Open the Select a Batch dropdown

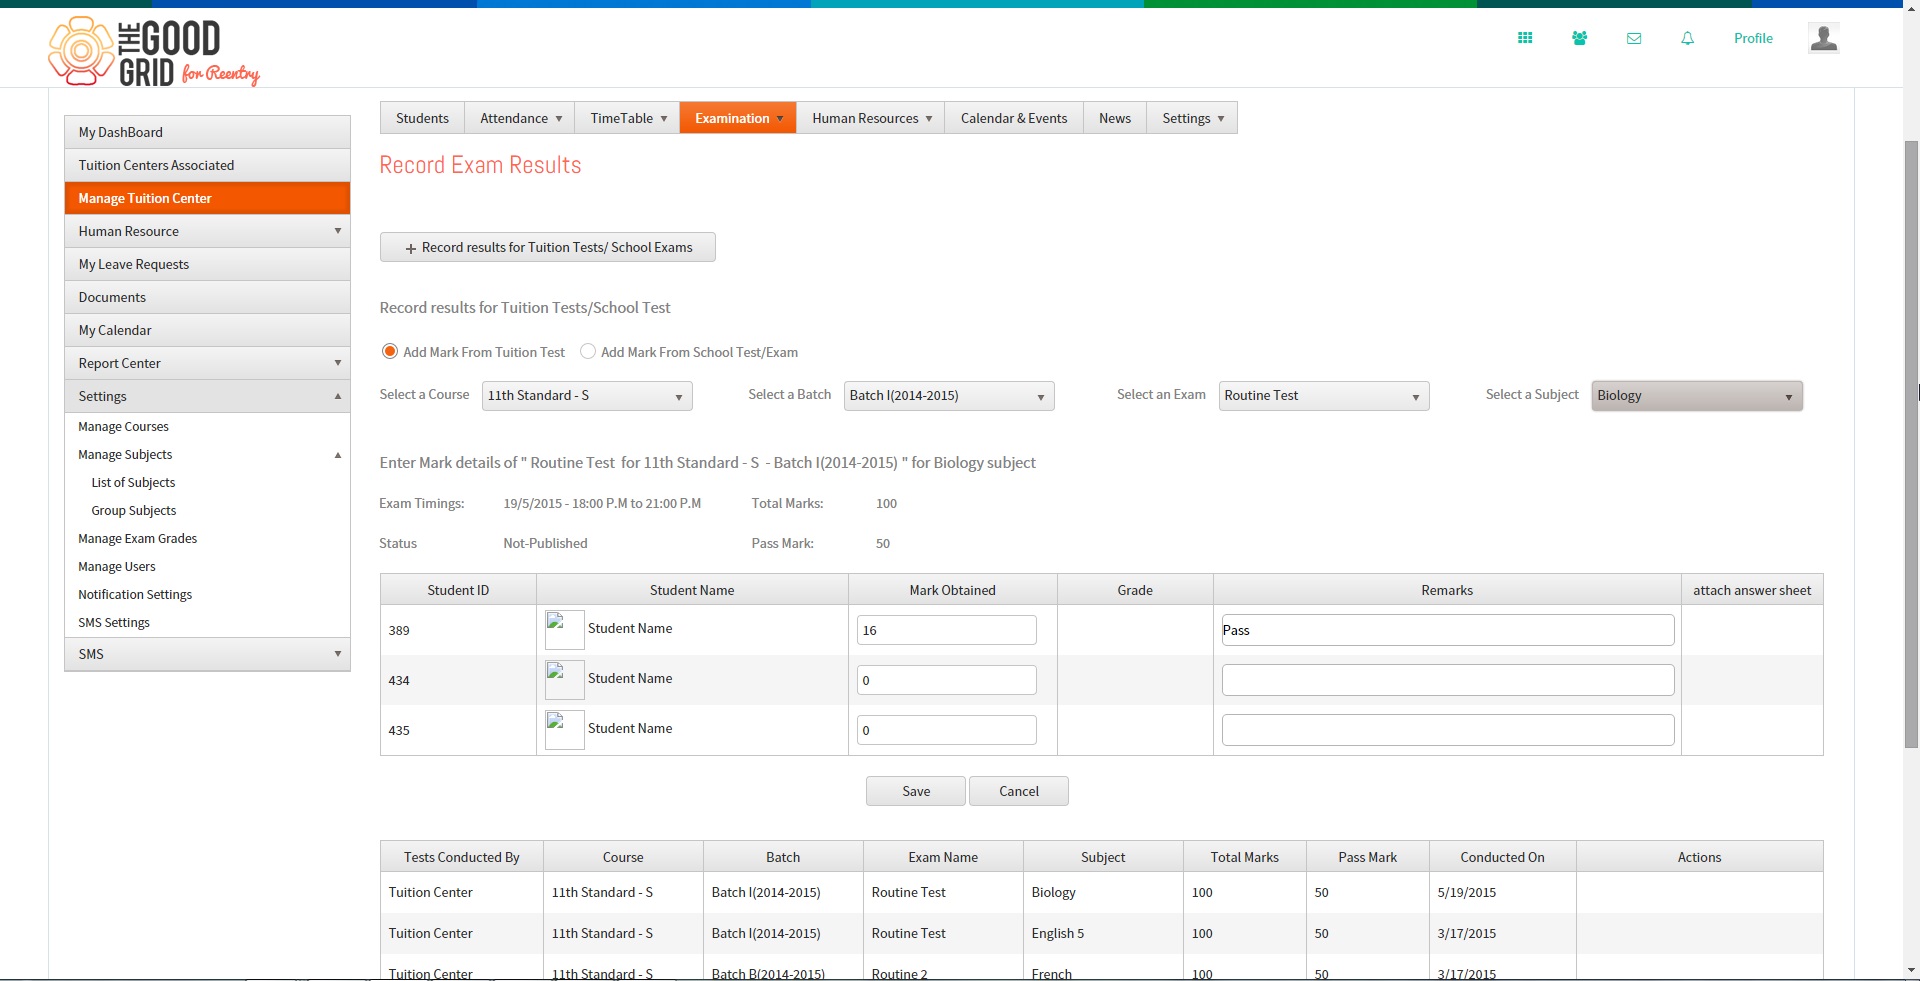click(x=949, y=396)
